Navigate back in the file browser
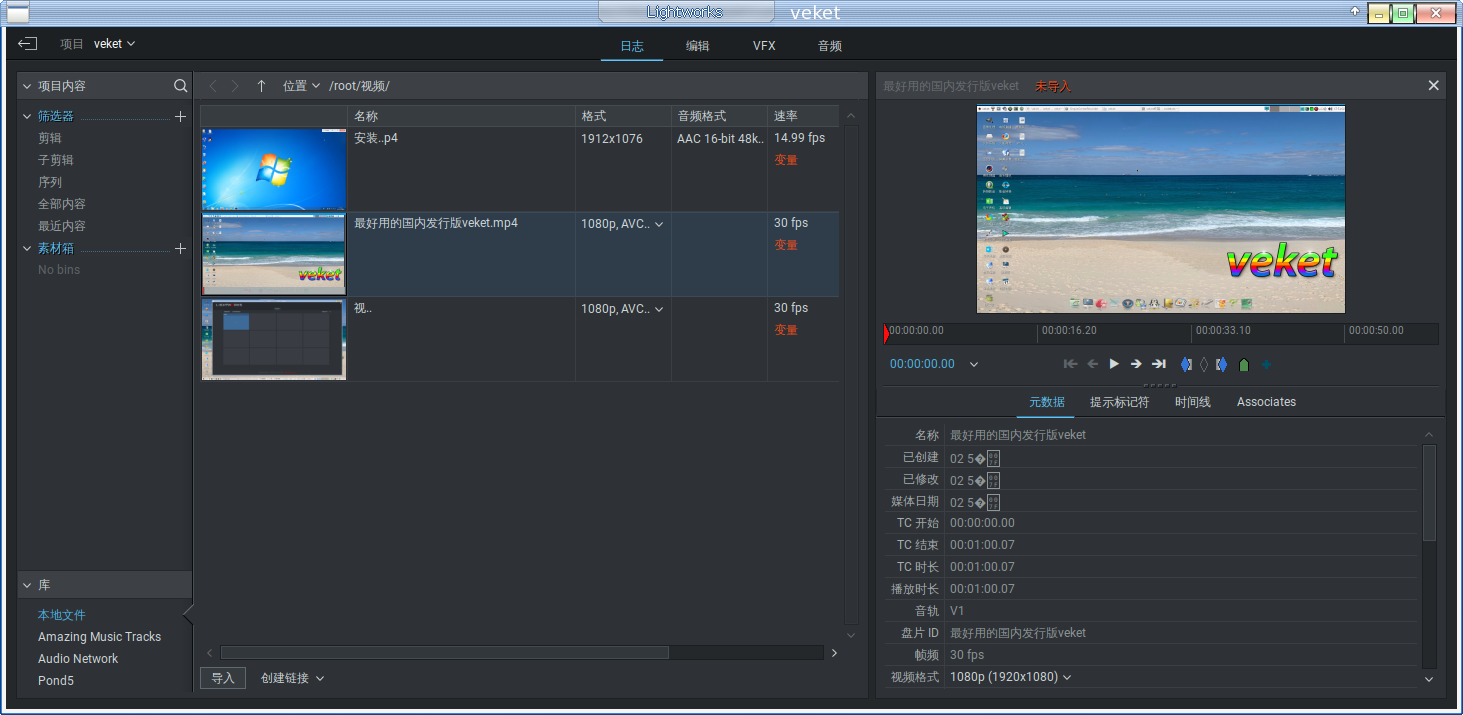The height and width of the screenshot is (715, 1463). coord(213,86)
